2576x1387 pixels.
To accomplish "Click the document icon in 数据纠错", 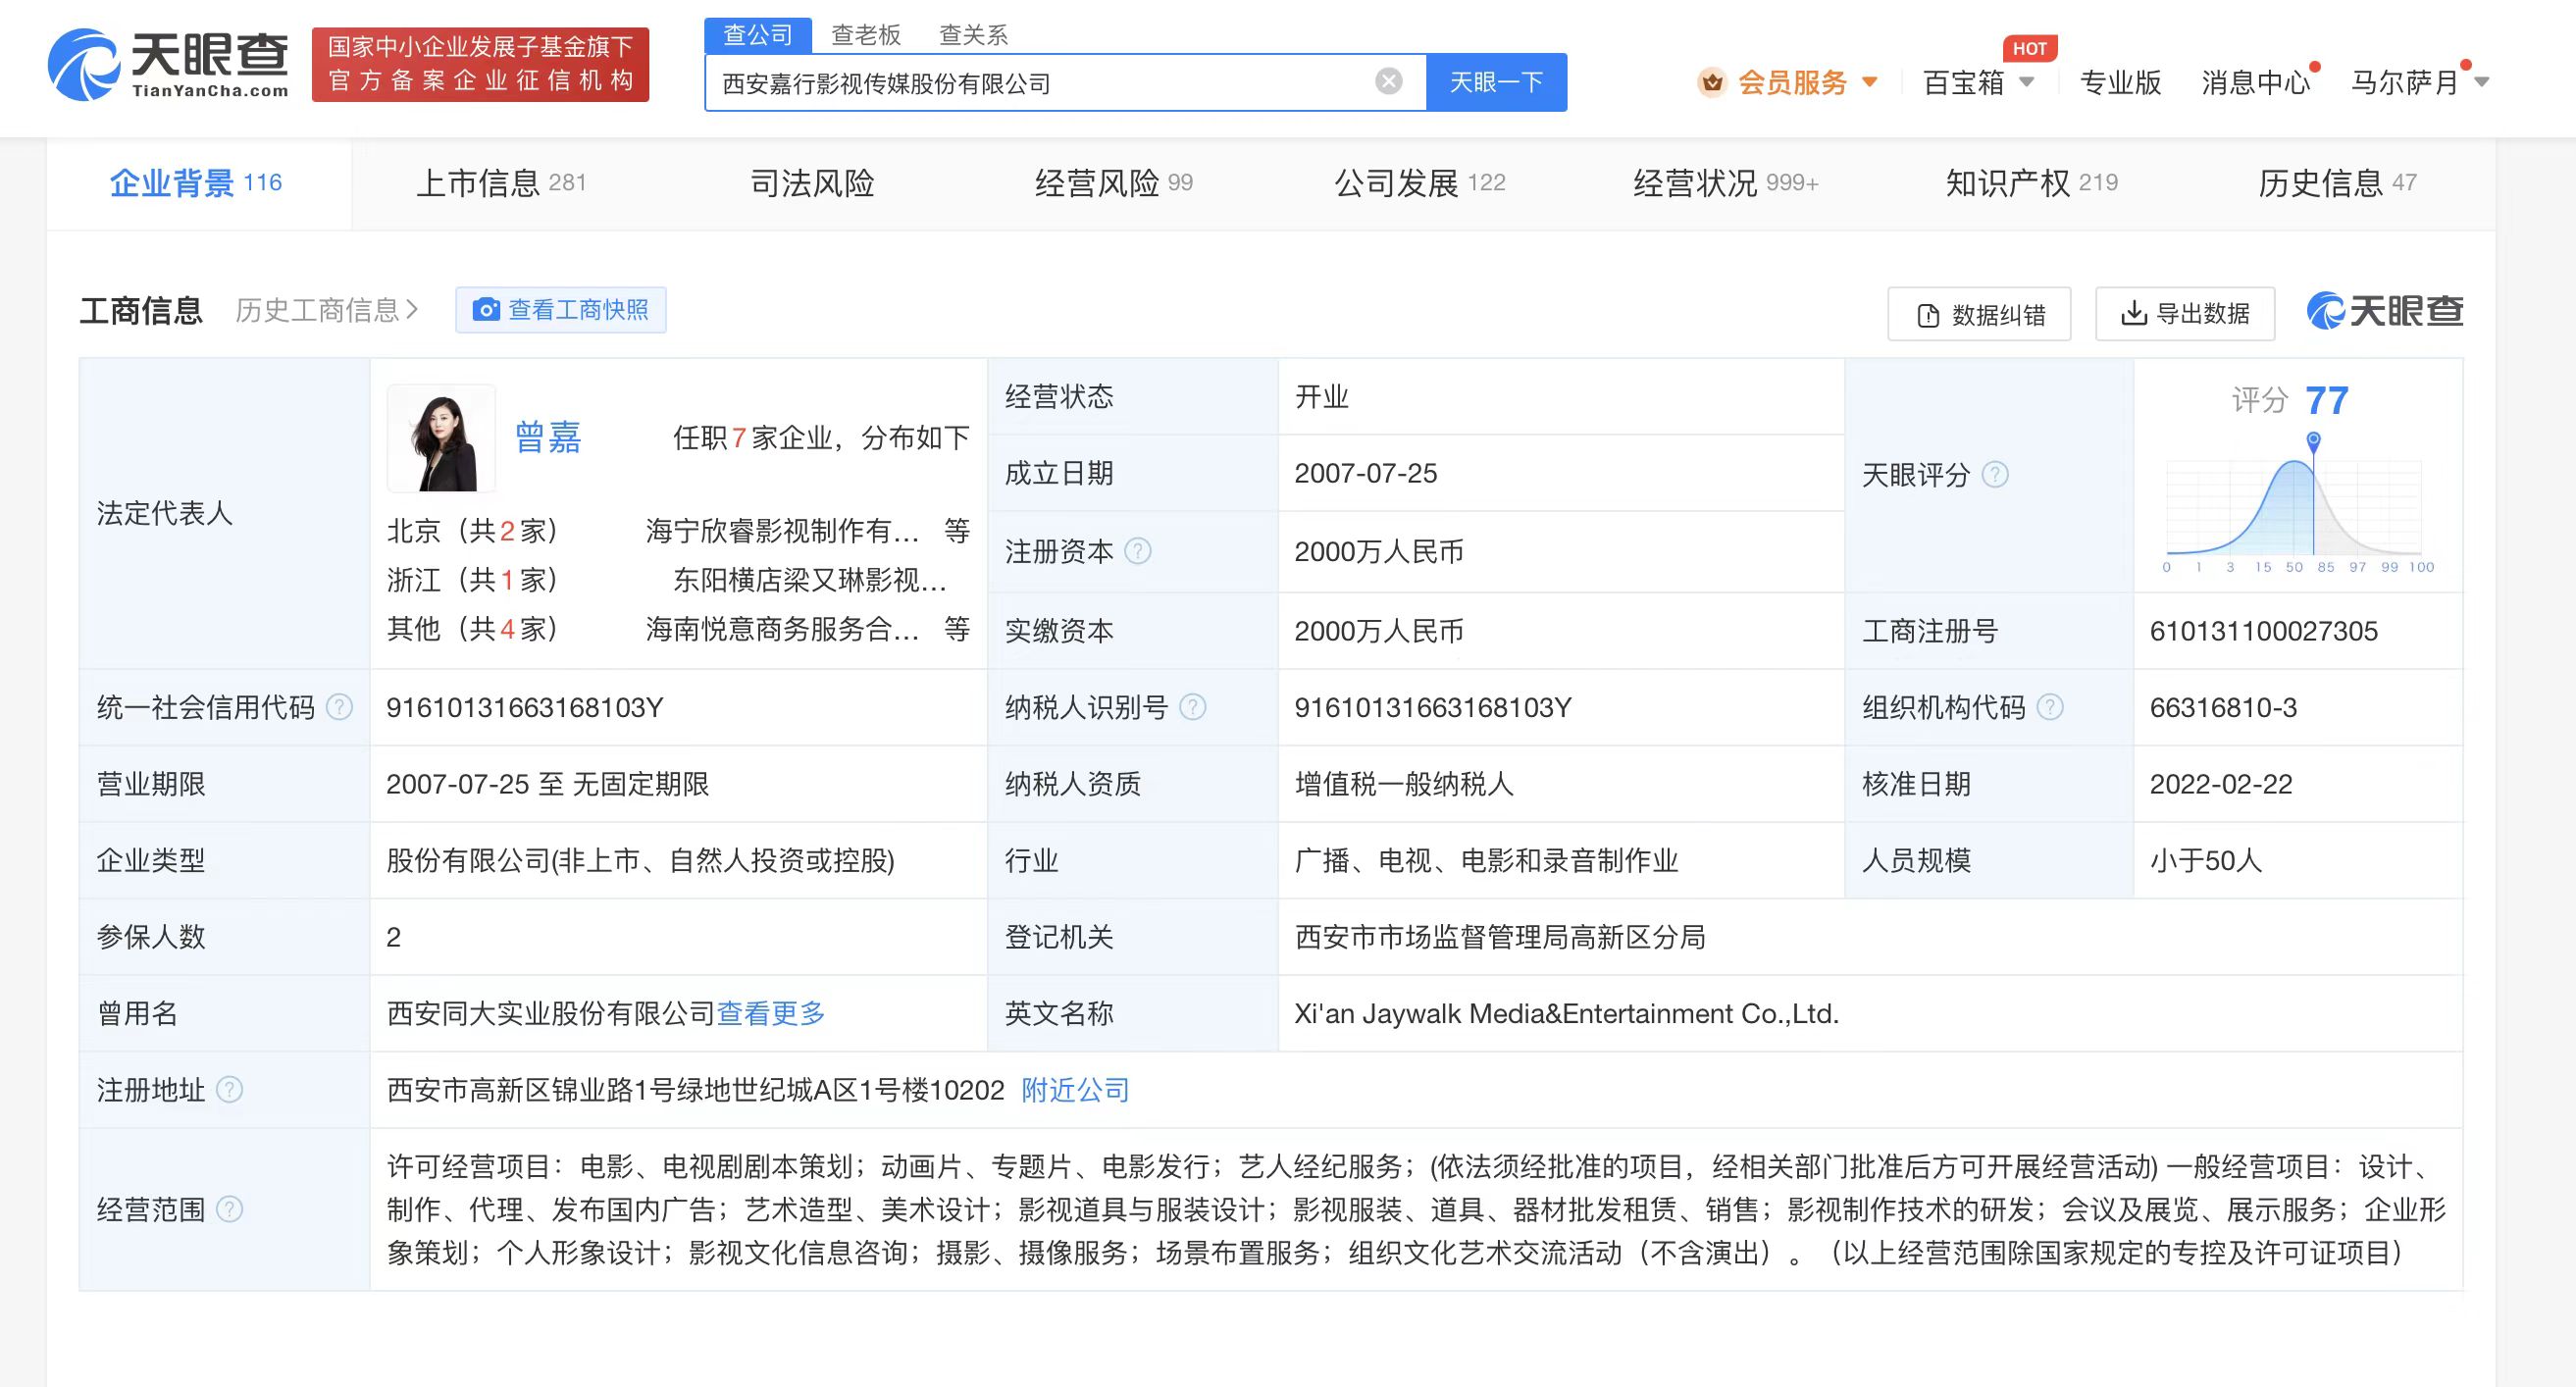I will pyautogui.click(x=1928, y=315).
